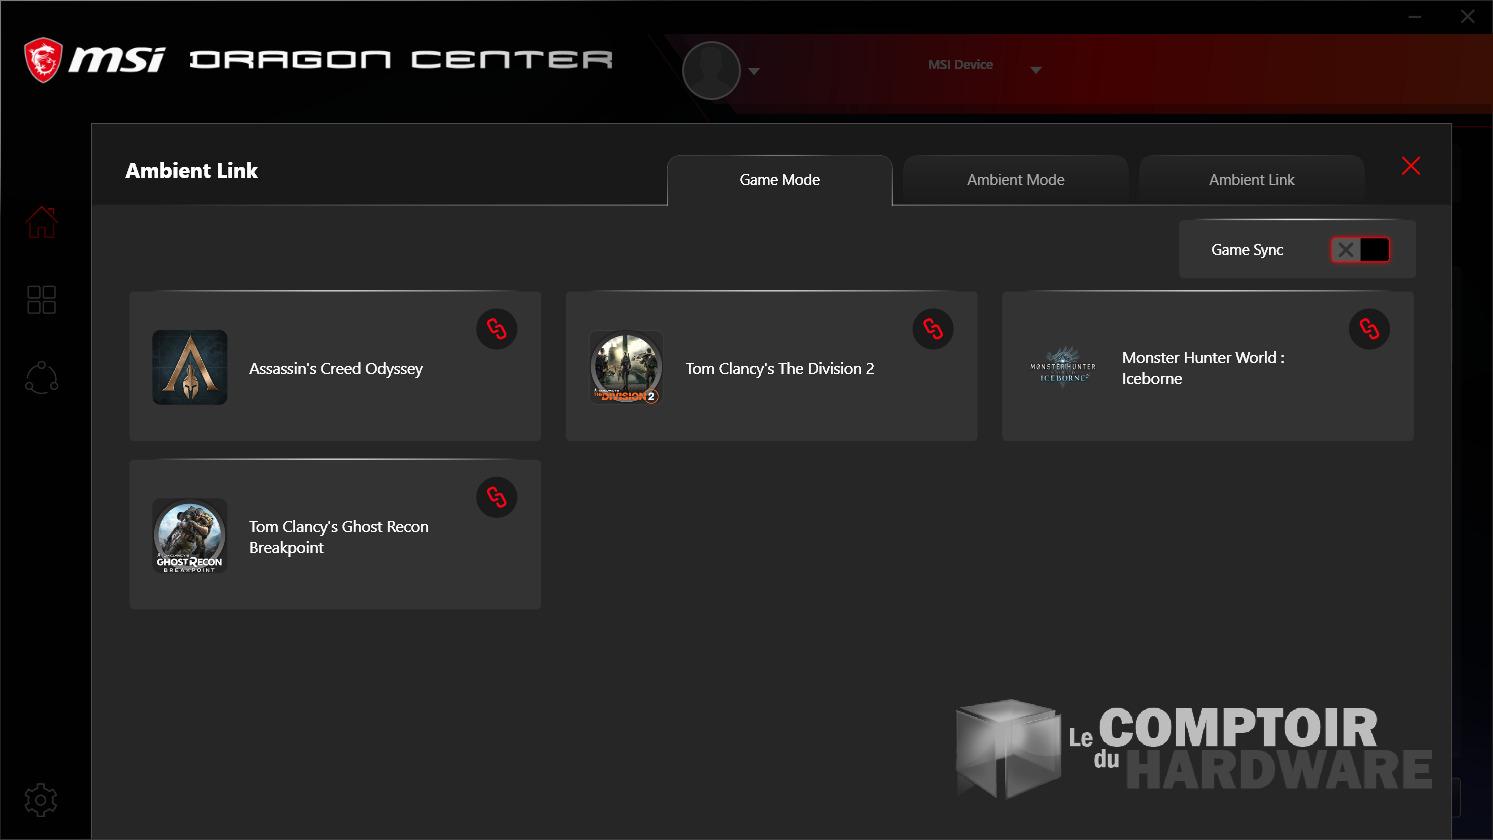Open the settings gear in sidebar
Image resolution: width=1493 pixels, height=840 pixels.
(41, 800)
